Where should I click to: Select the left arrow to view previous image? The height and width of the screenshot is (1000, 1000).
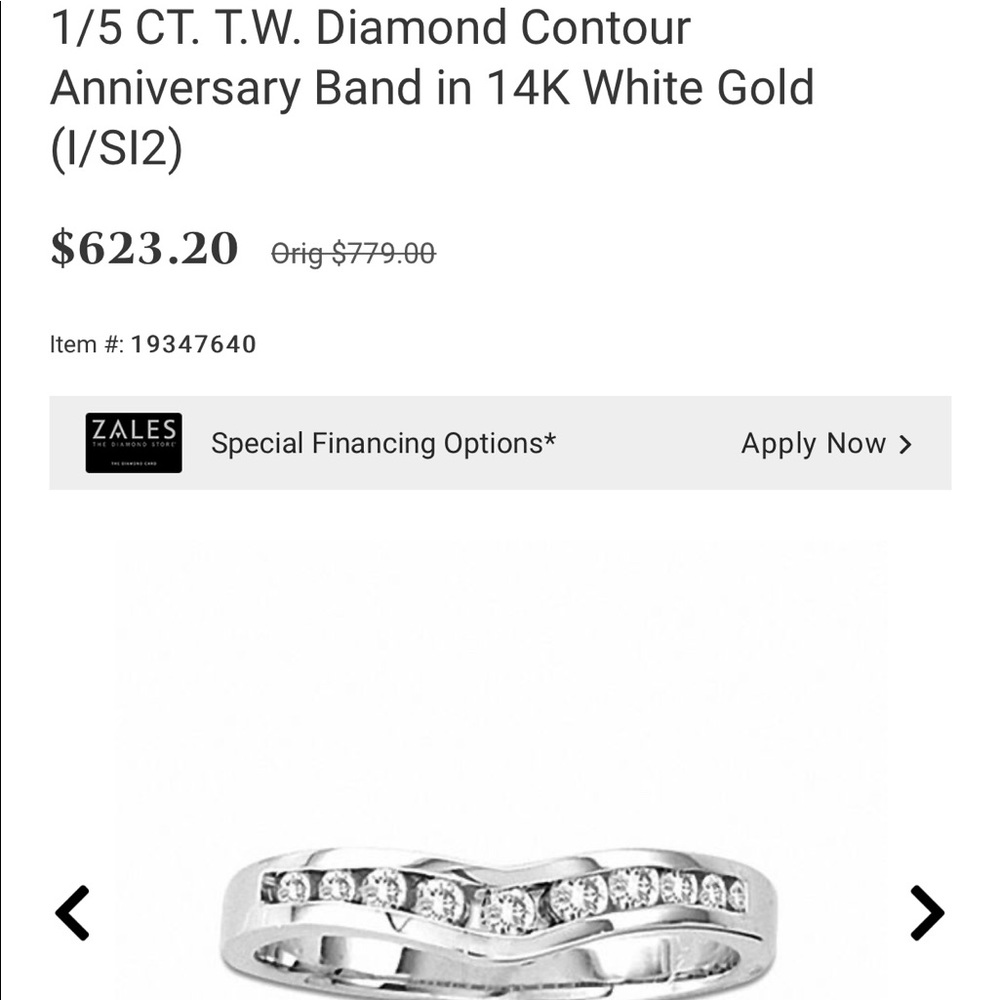(70, 911)
